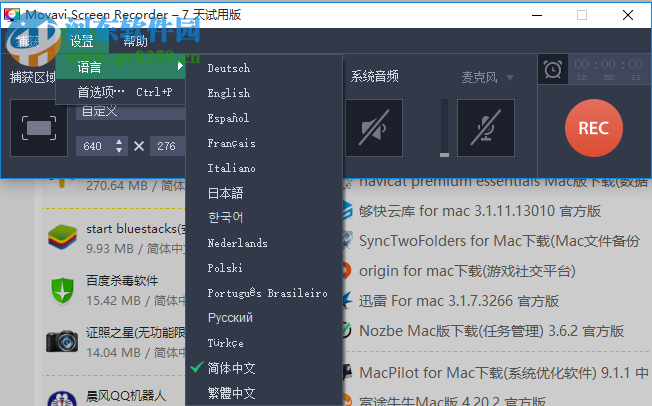Toggle the muted microphone icon

[486, 128]
